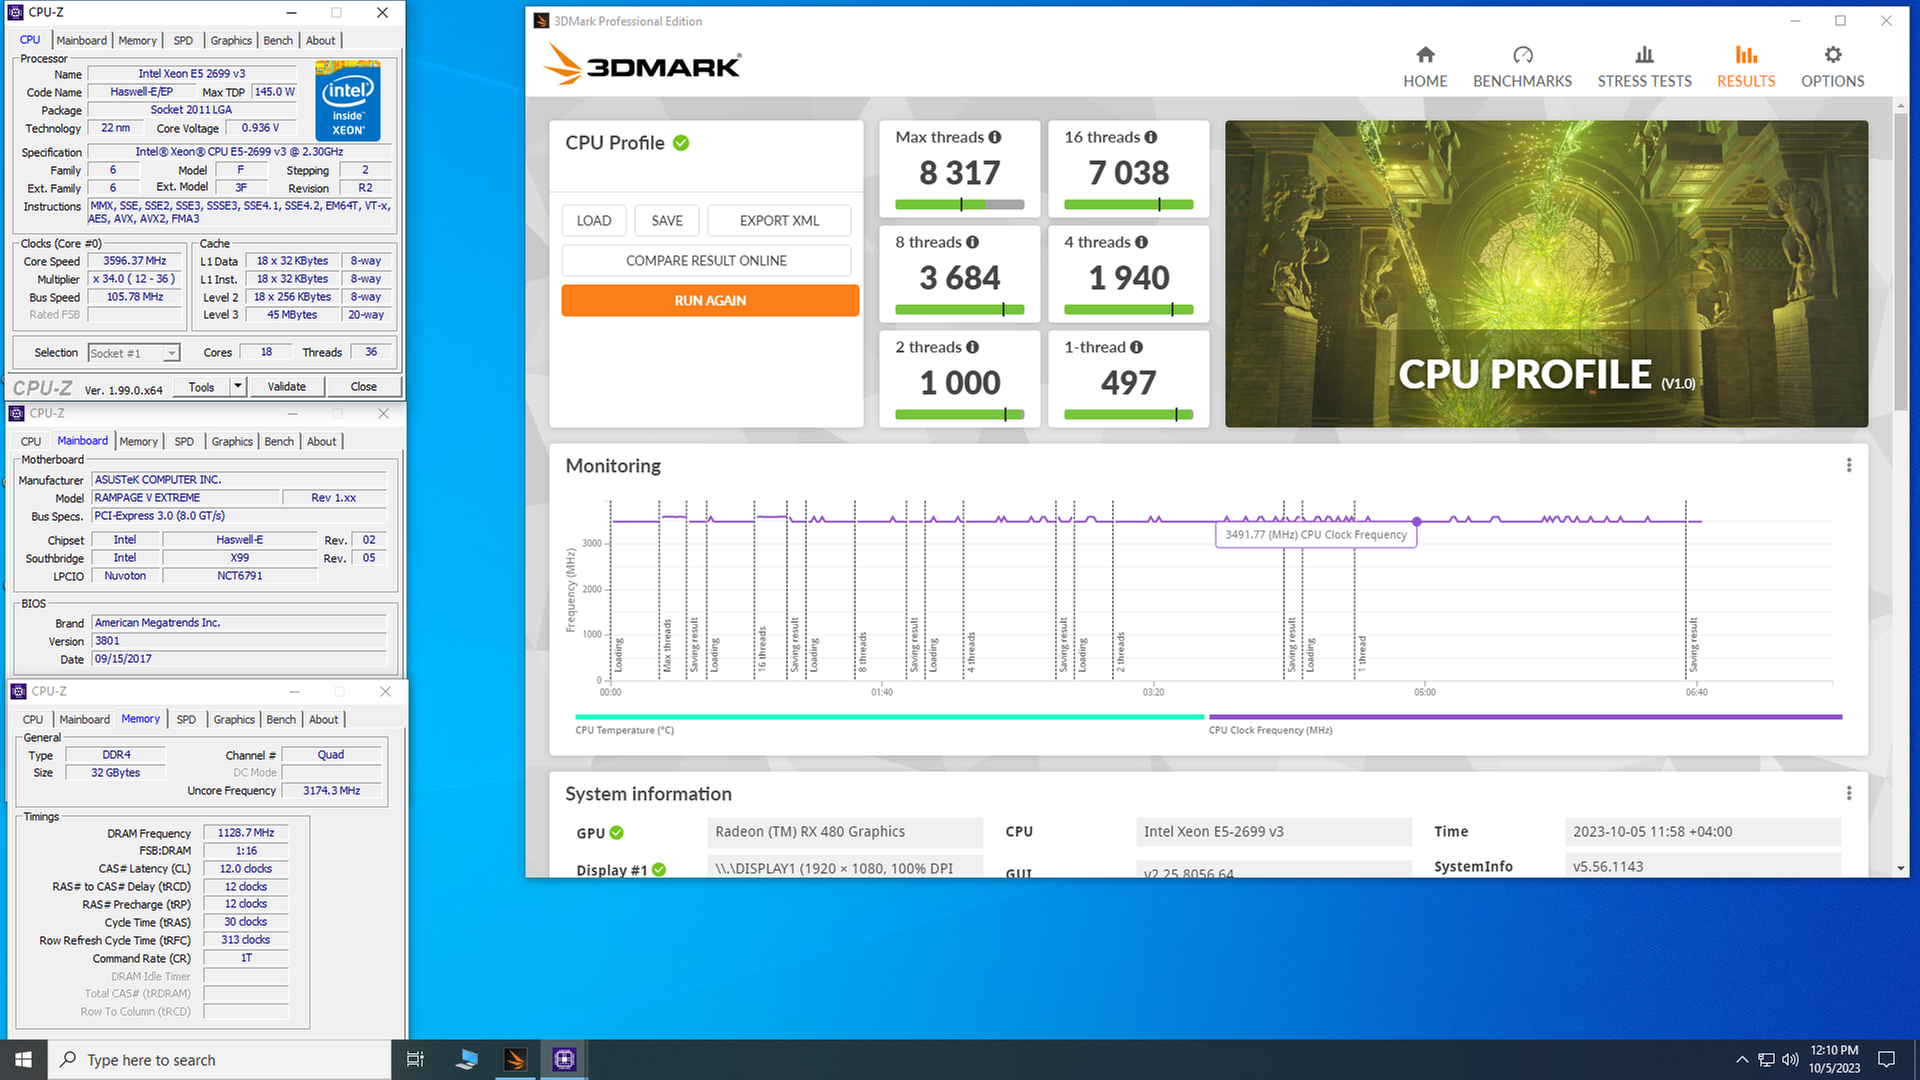This screenshot has height=1080, width=1920.
Task: Click the Validate button in CPU-Z
Action: click(x=287, y=387)
